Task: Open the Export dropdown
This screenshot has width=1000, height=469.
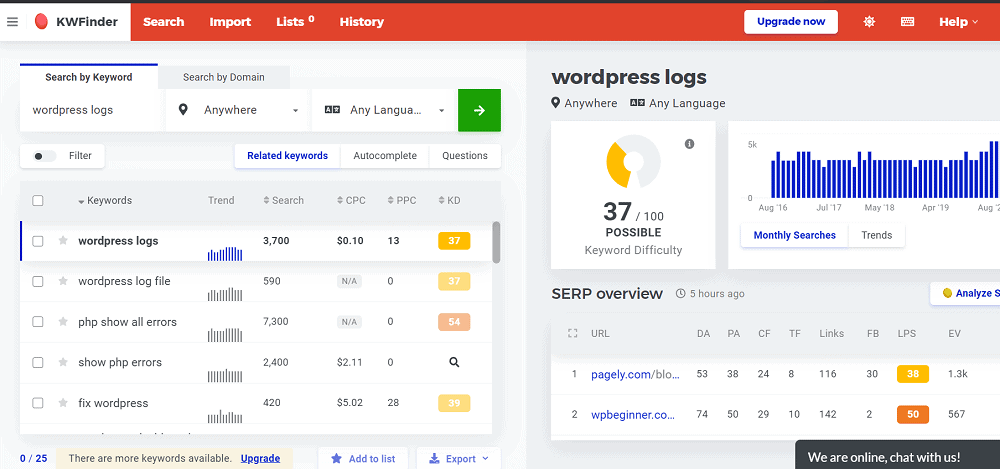Action: point(459,458)
